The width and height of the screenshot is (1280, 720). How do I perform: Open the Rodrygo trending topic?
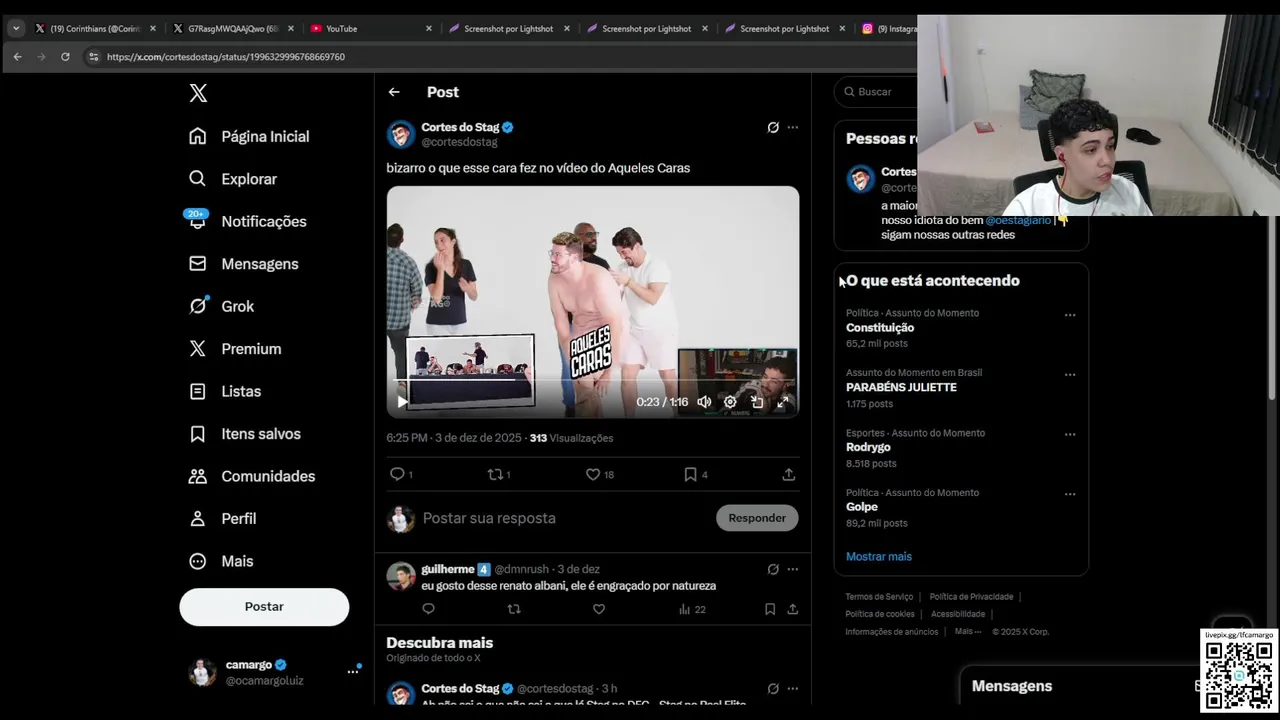(868, 447)
